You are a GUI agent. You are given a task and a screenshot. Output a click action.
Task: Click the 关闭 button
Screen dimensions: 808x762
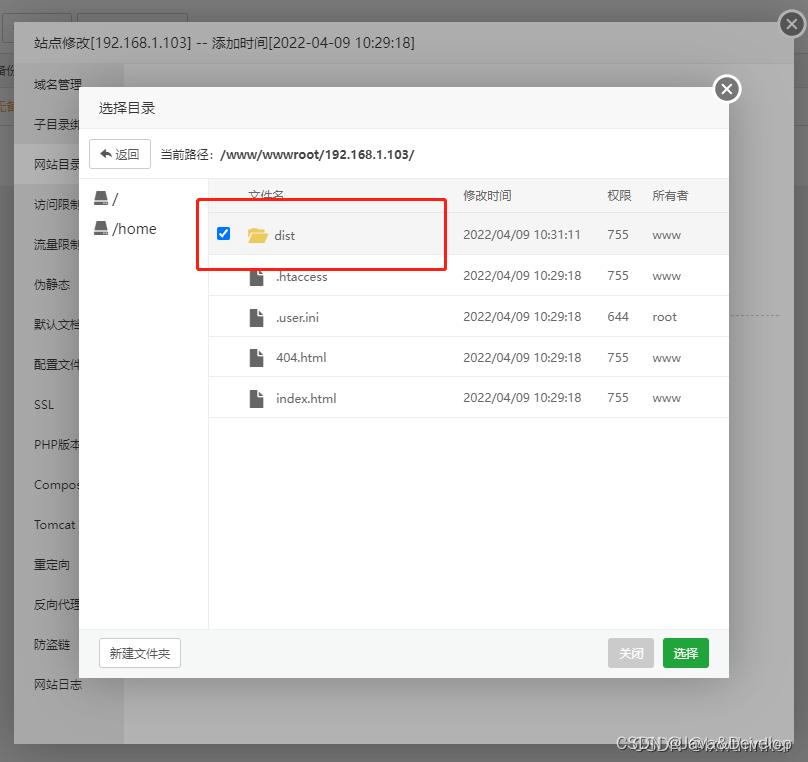[631, 653]
